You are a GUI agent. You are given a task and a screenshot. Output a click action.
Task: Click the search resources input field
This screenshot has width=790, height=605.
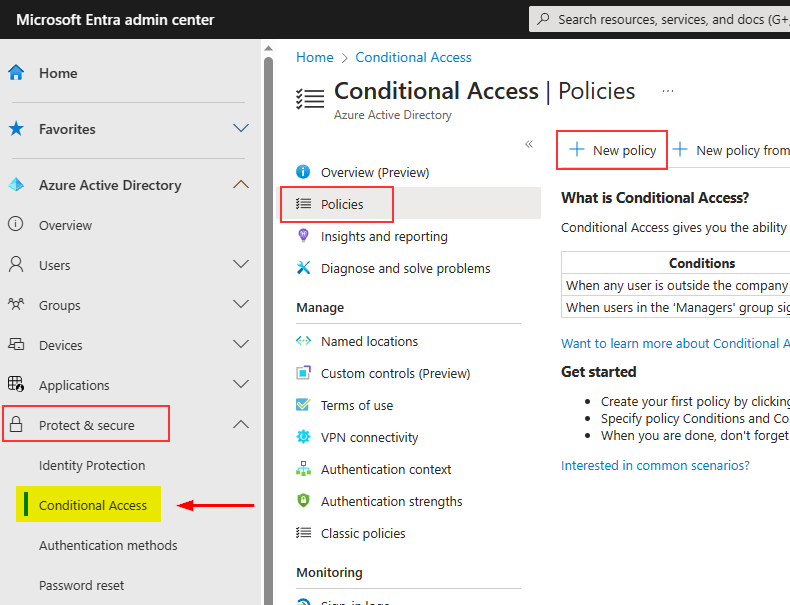[670, 19]
